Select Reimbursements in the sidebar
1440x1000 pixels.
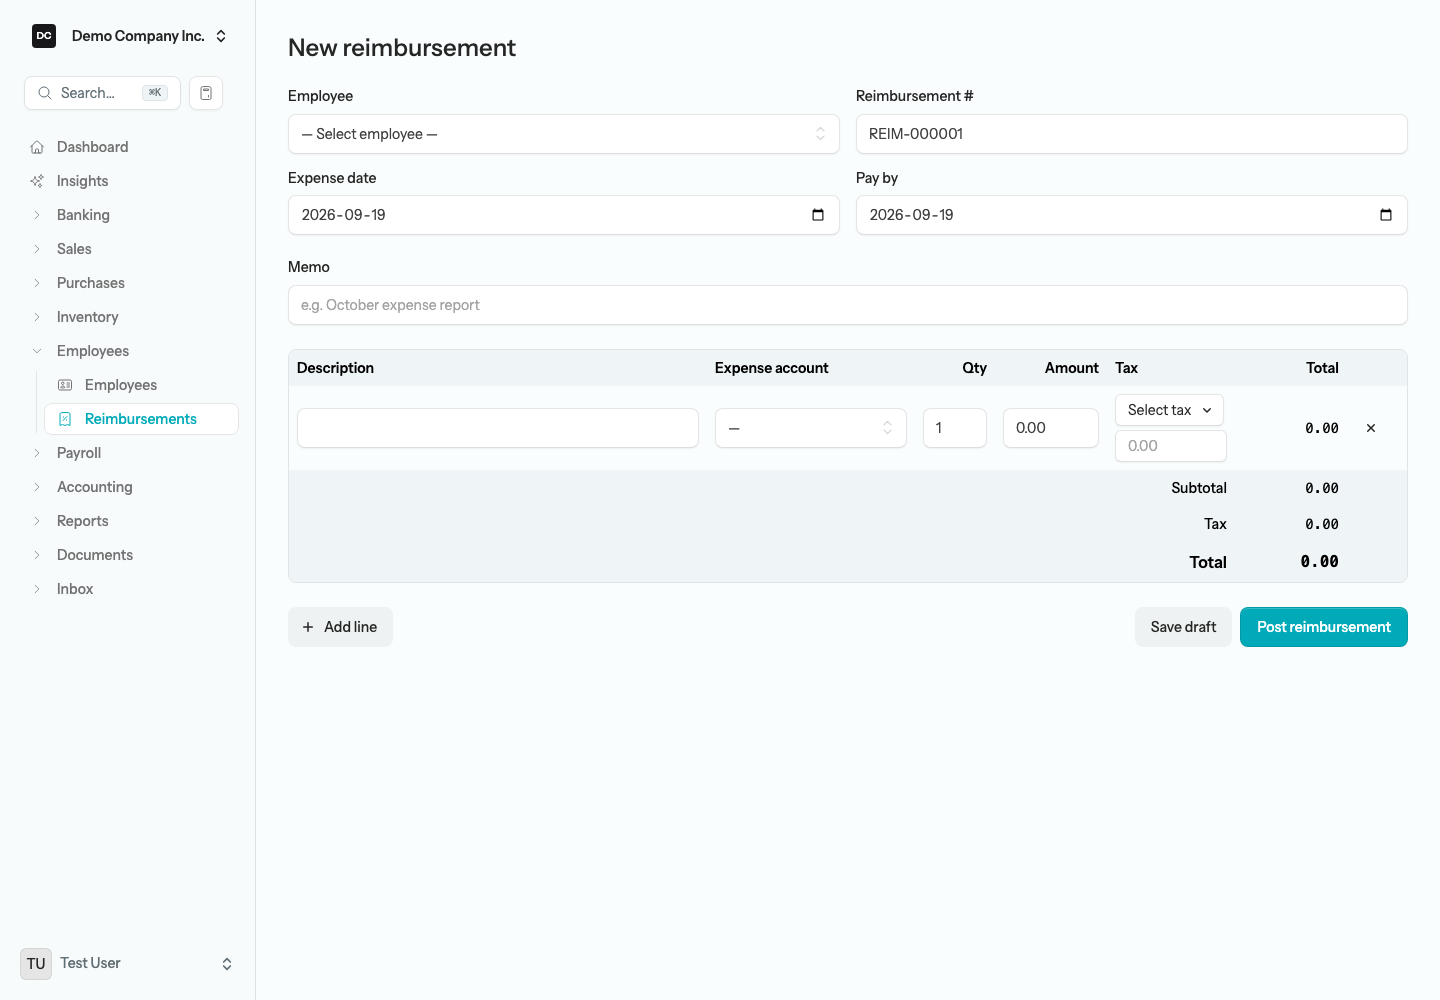pyautogui.click(x=141, y=419)
